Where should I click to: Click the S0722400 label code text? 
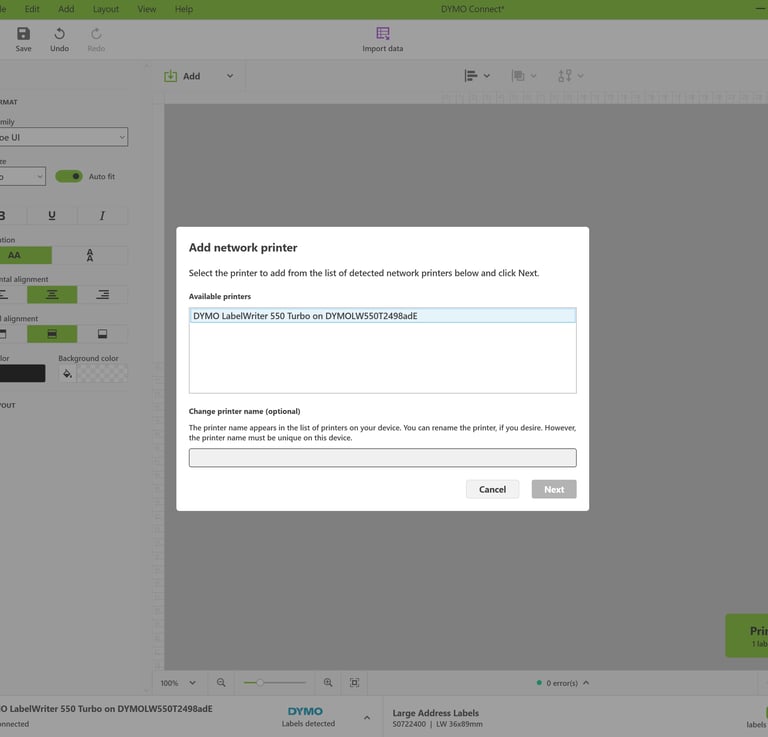point(409,724)
